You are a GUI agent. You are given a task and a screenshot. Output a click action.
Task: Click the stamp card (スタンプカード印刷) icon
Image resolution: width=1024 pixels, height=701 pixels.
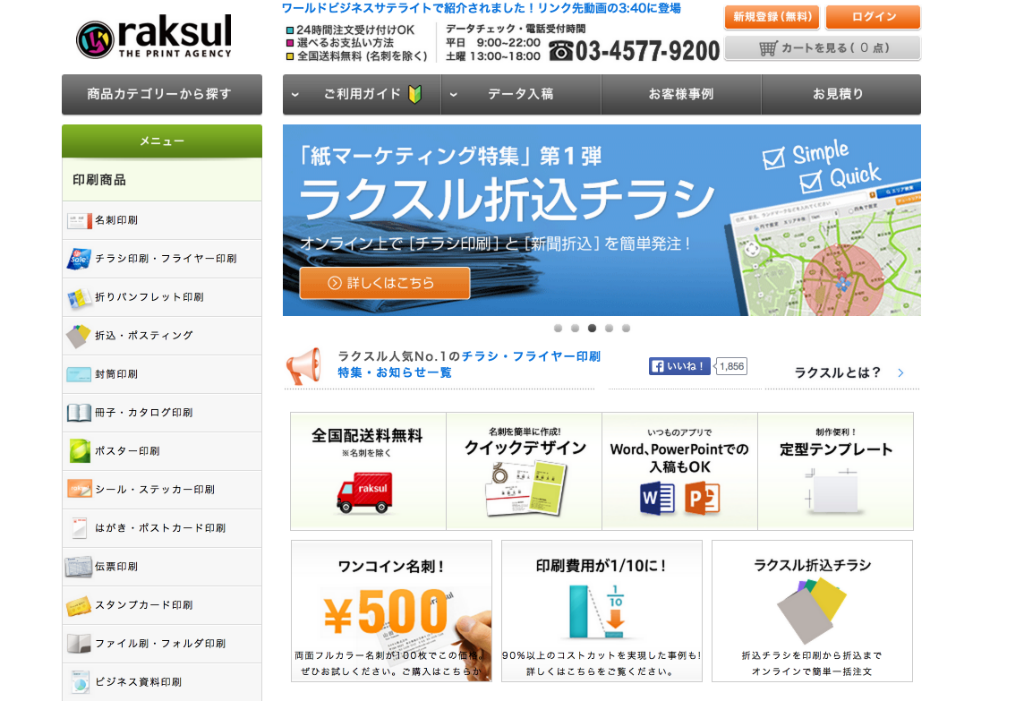pos(79,605)
